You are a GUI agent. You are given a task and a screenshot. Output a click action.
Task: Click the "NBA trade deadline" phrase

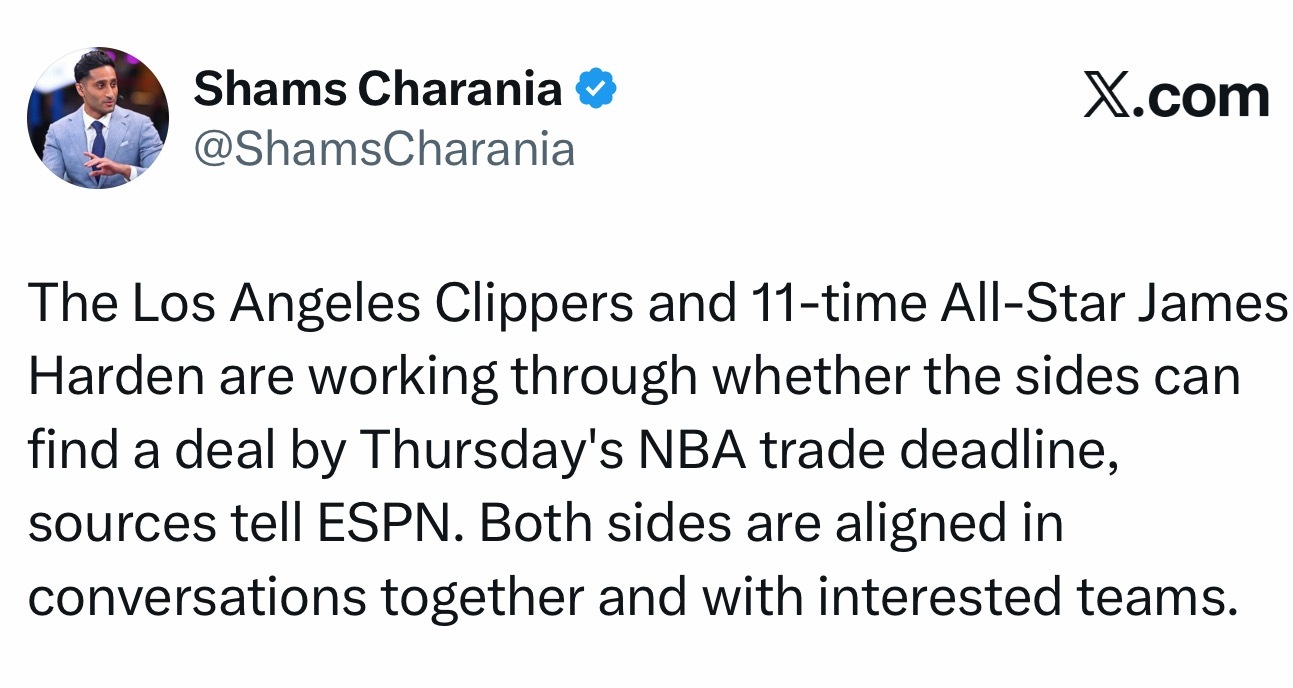coord(876,452)
